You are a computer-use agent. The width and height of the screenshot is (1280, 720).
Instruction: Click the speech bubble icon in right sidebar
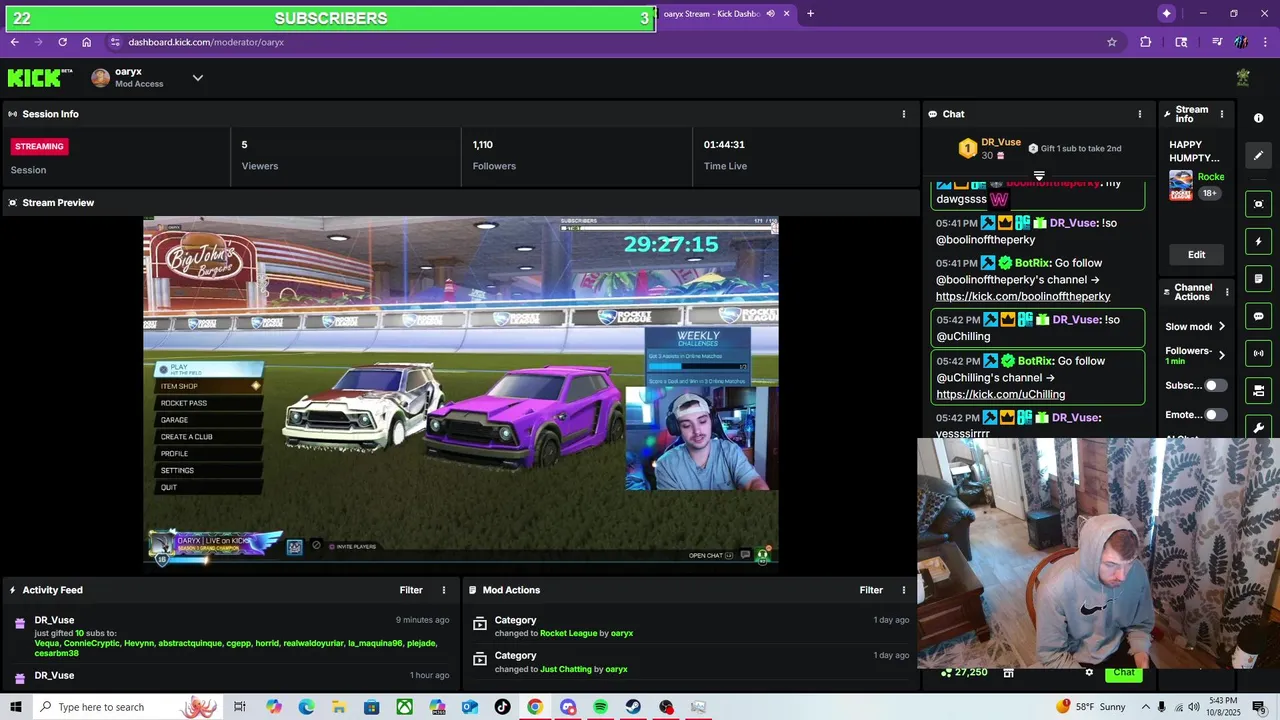1258,316
